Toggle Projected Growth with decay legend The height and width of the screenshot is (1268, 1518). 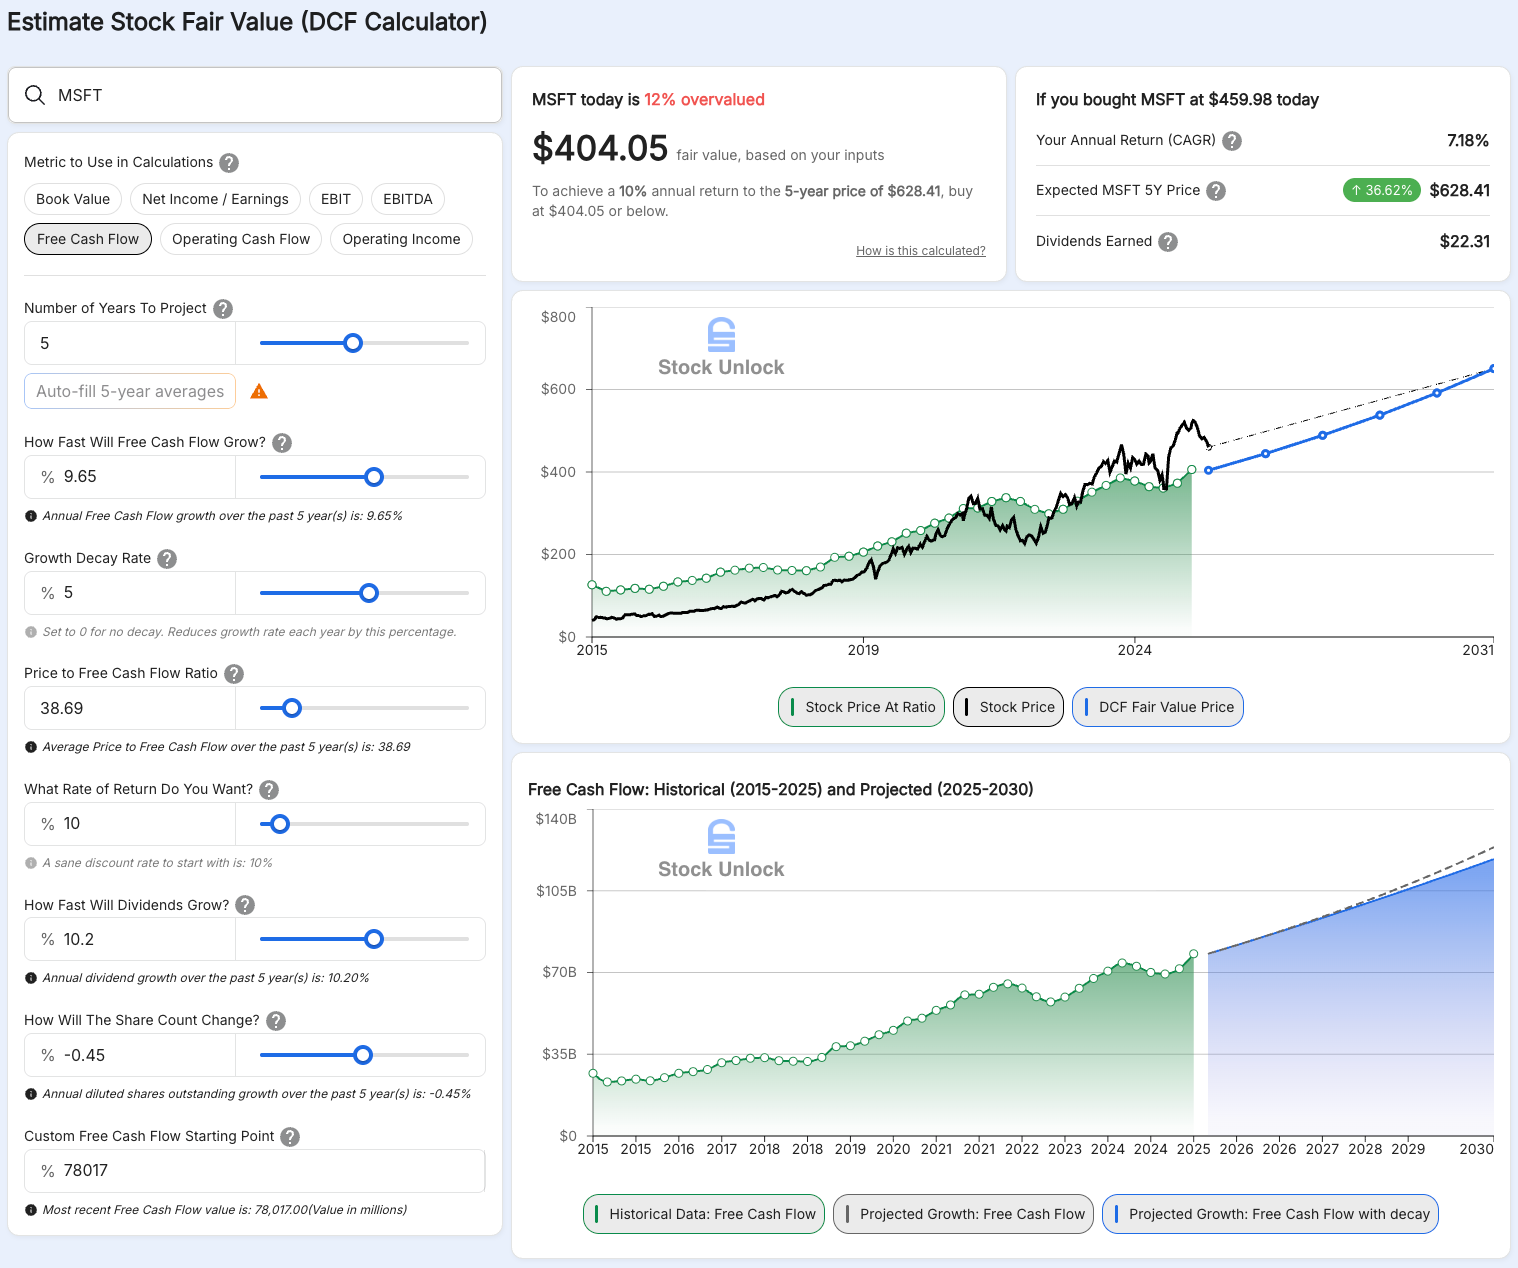click(x=1270, y=1214)
